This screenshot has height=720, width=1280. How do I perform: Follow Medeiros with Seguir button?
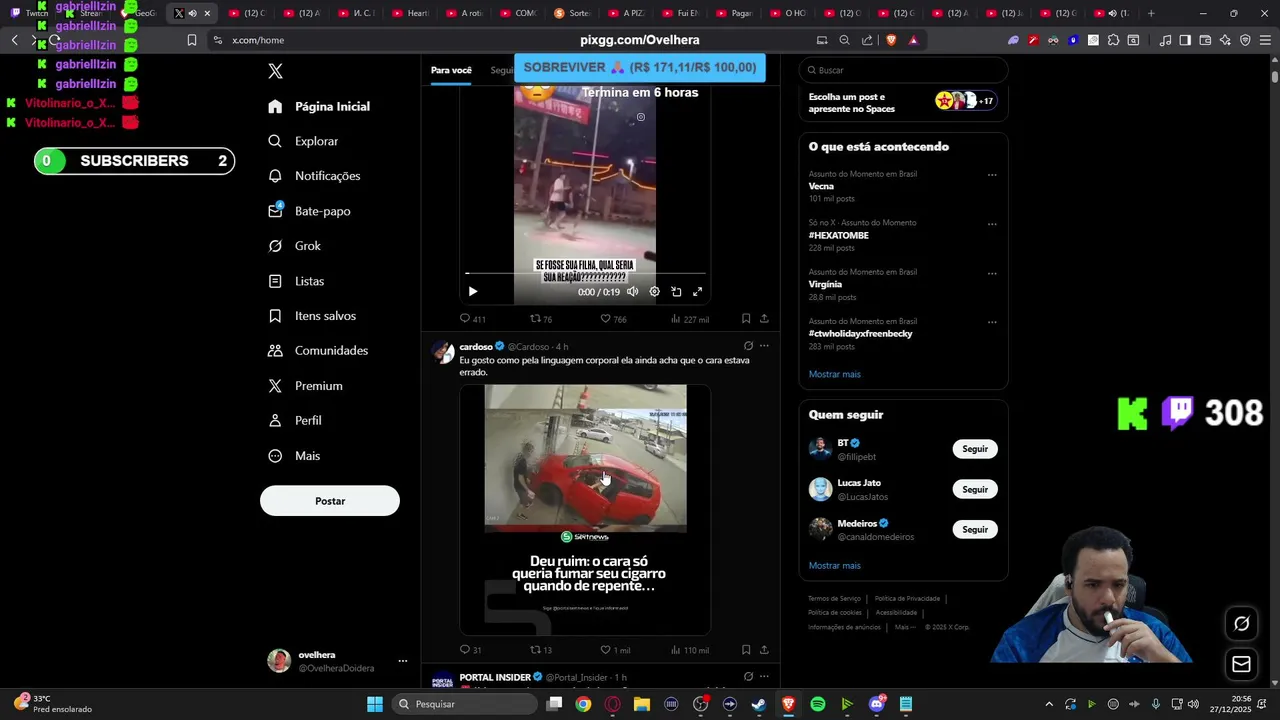pyautogui.click(x=975, y=529)
